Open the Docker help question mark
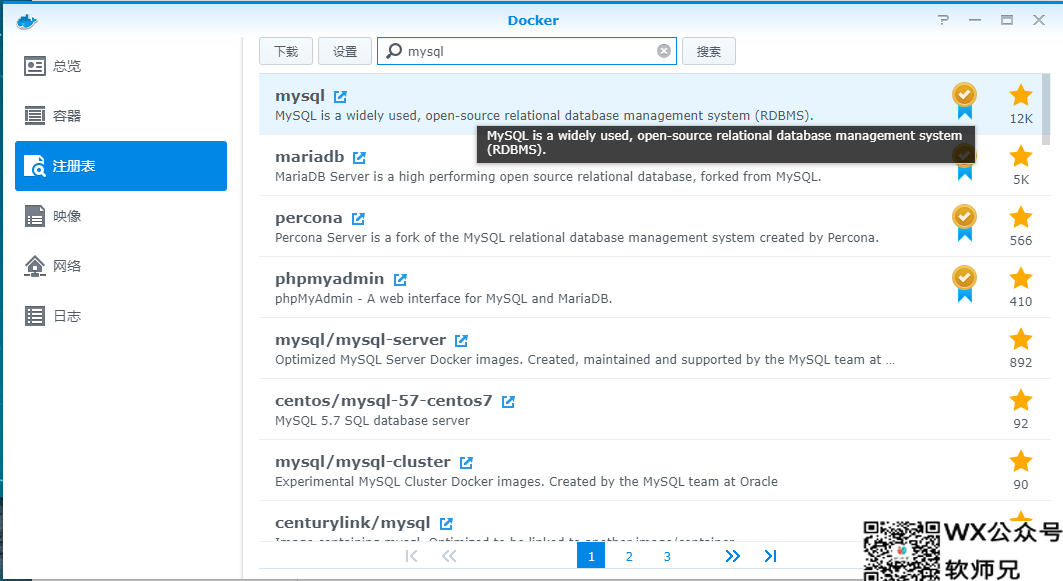 coord(944,20)
